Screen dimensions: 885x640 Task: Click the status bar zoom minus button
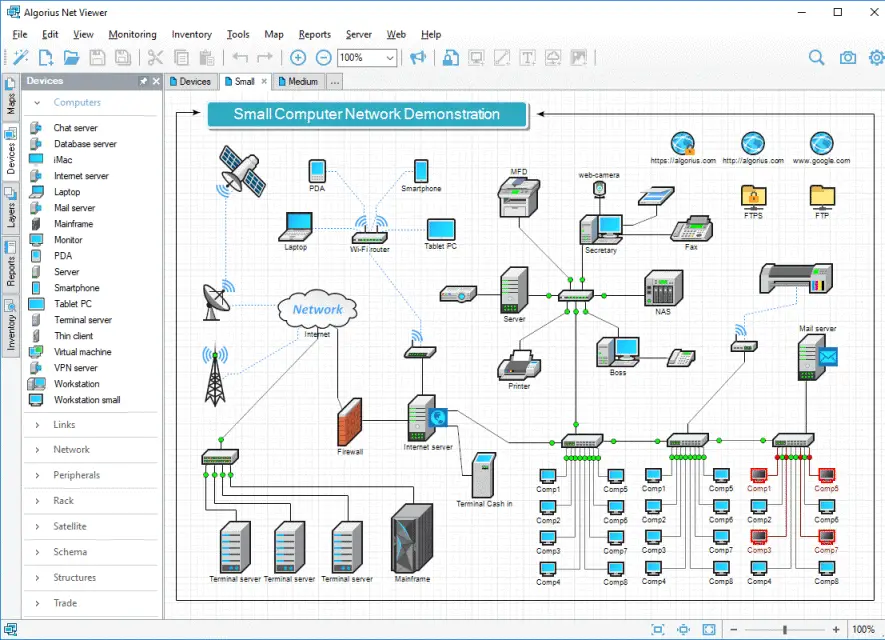pos(734,629)
